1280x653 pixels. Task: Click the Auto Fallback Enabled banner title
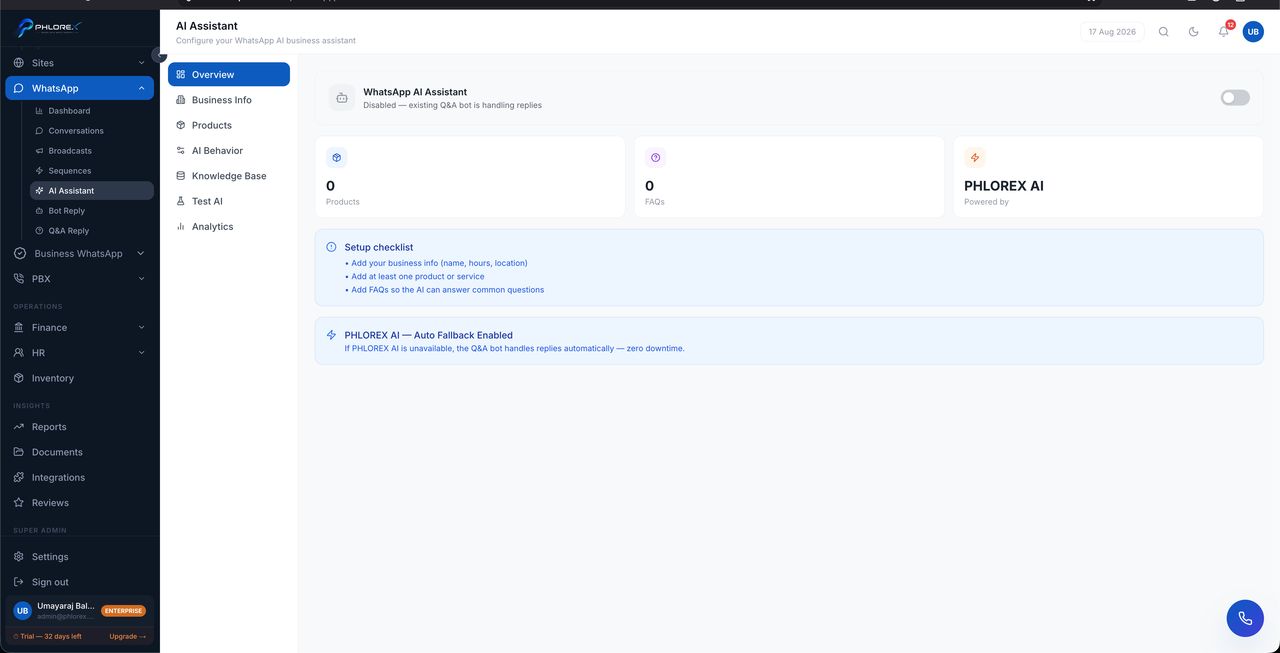coord(429,336)
